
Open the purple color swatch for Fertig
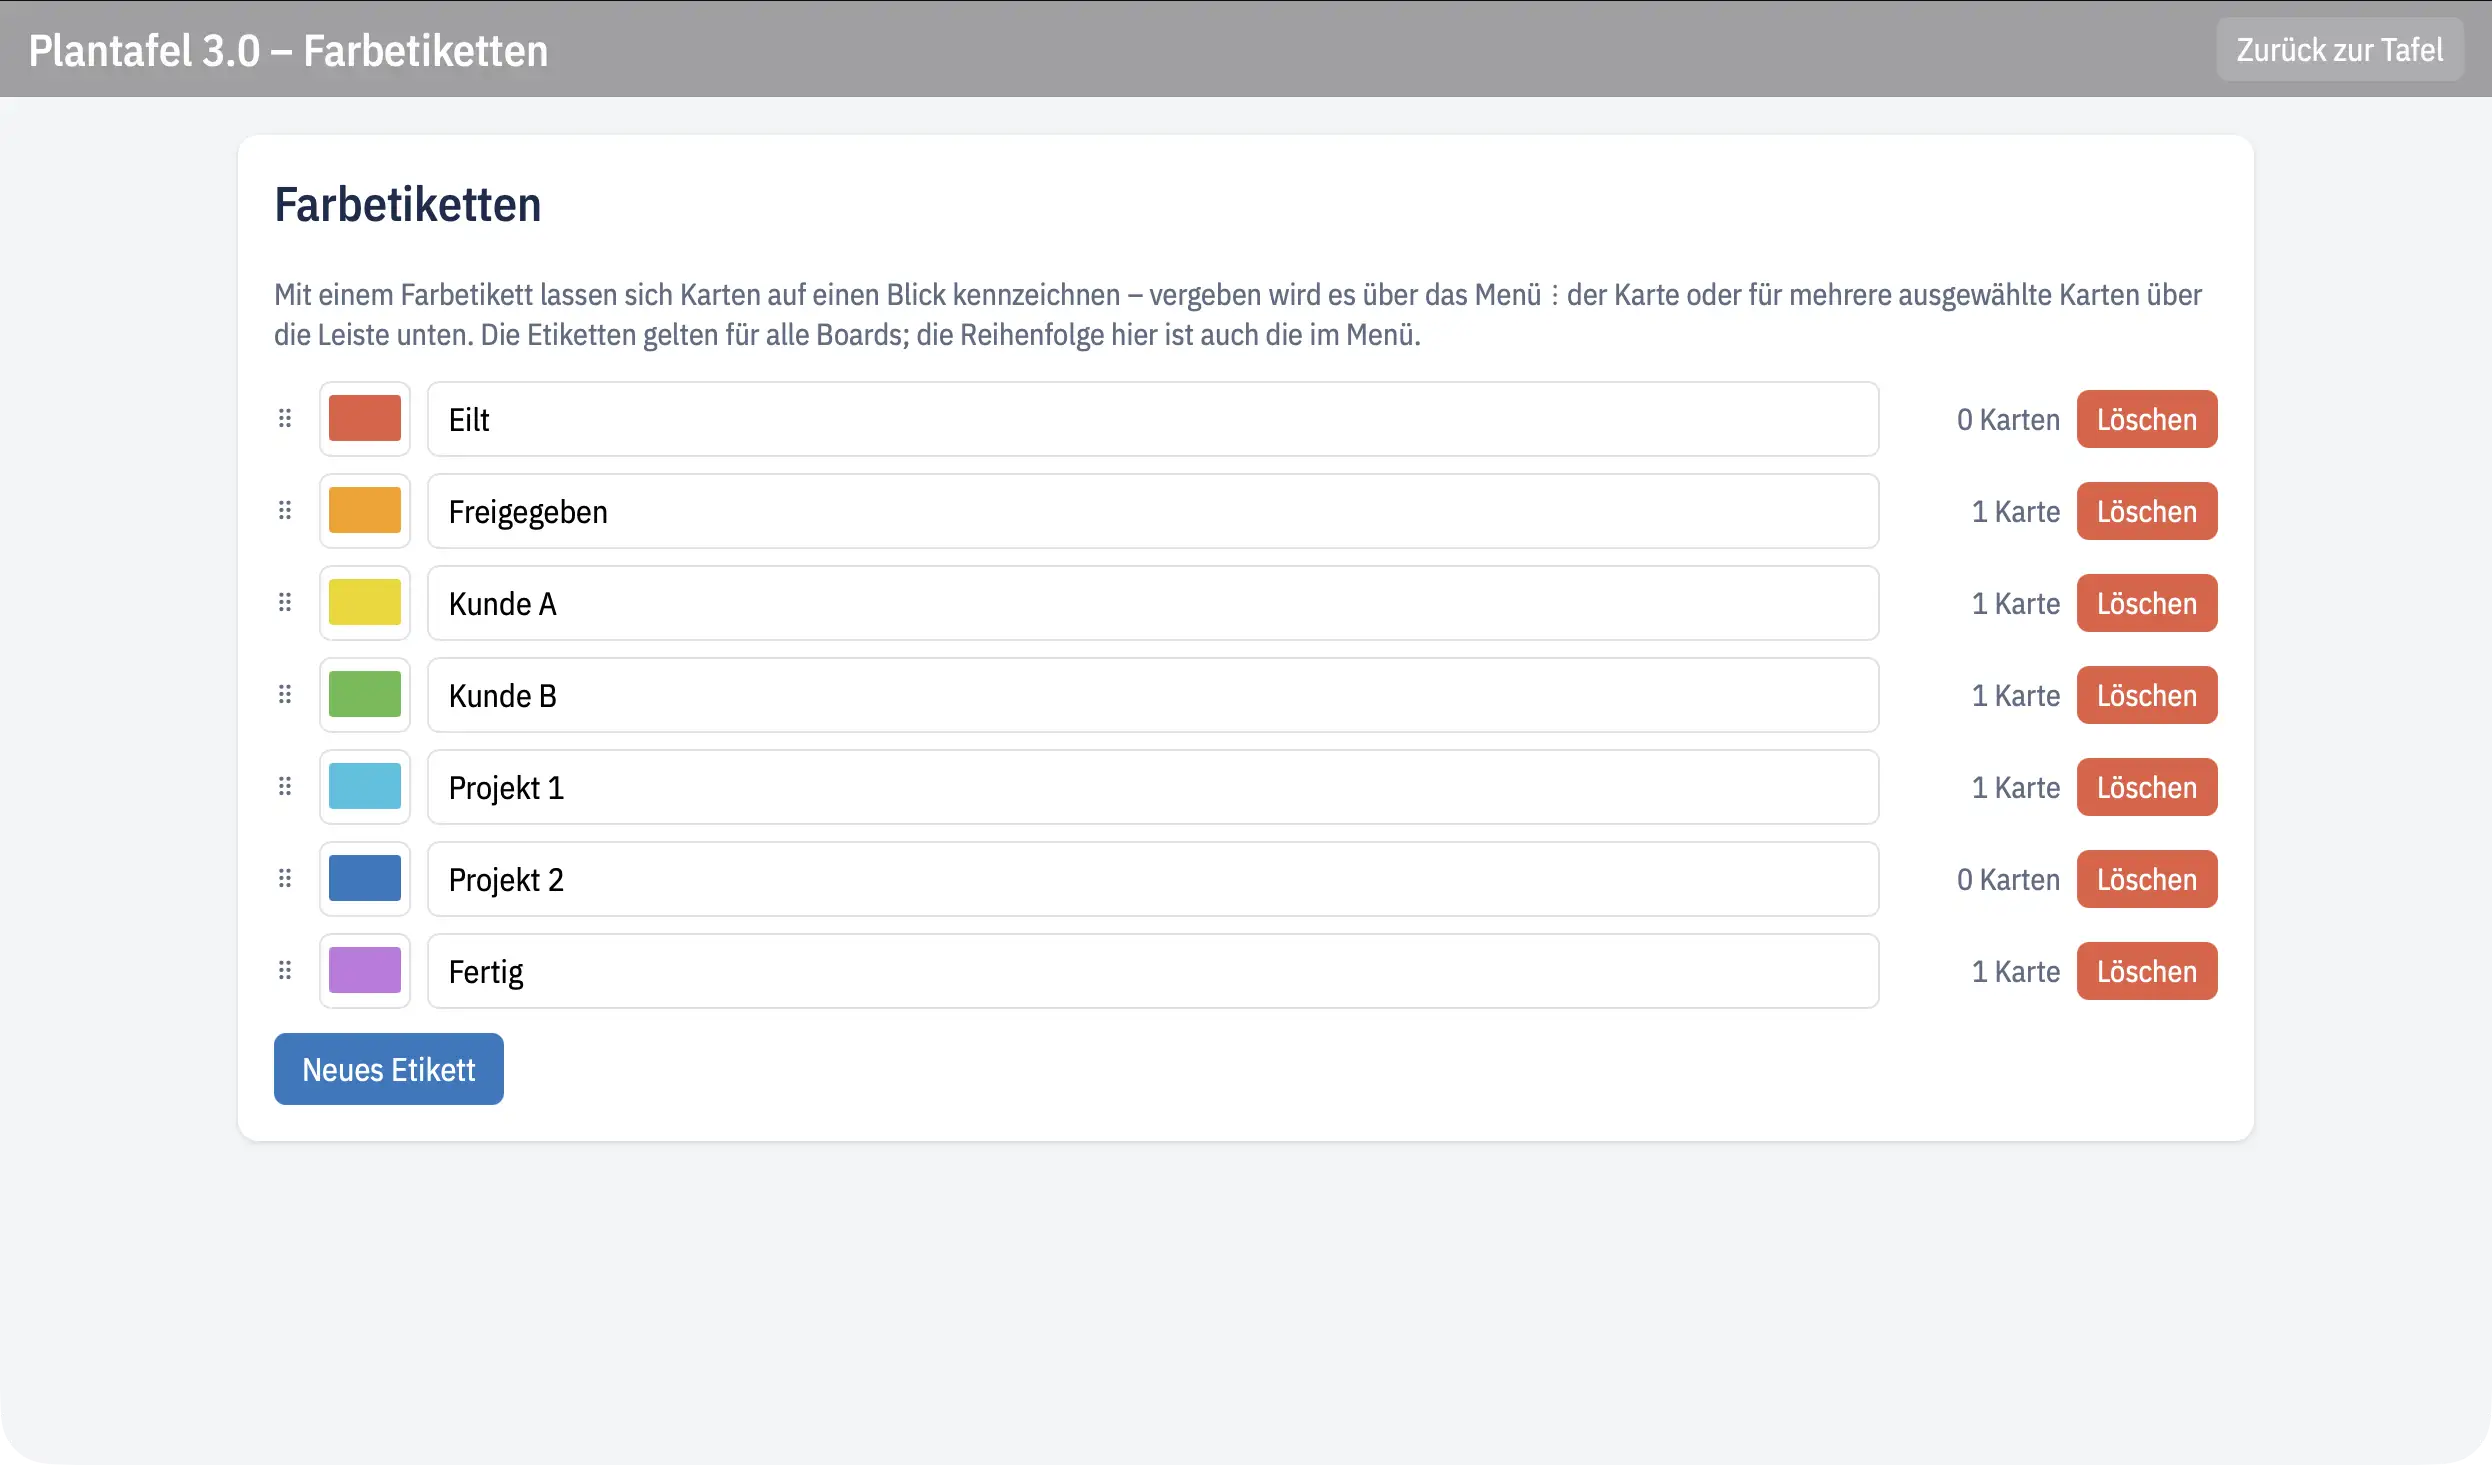click(365, 971)
